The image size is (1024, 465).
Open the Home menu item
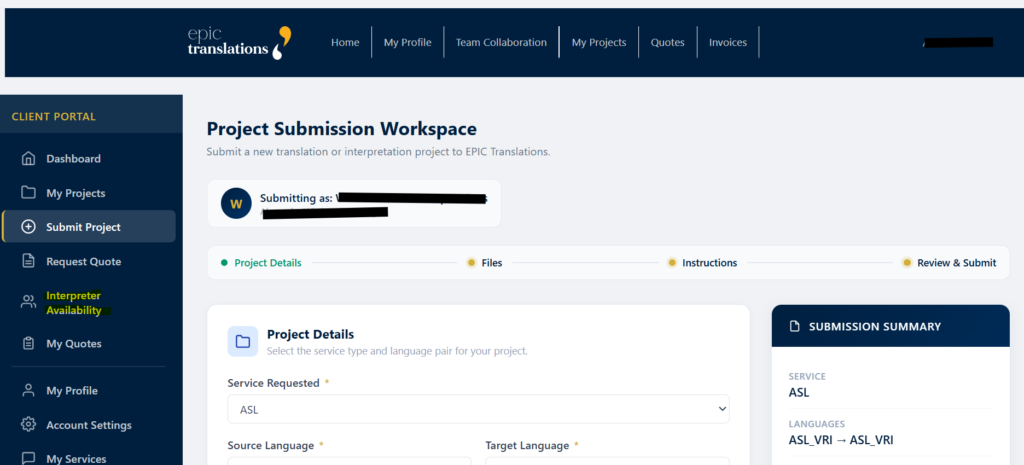point(345,42)
